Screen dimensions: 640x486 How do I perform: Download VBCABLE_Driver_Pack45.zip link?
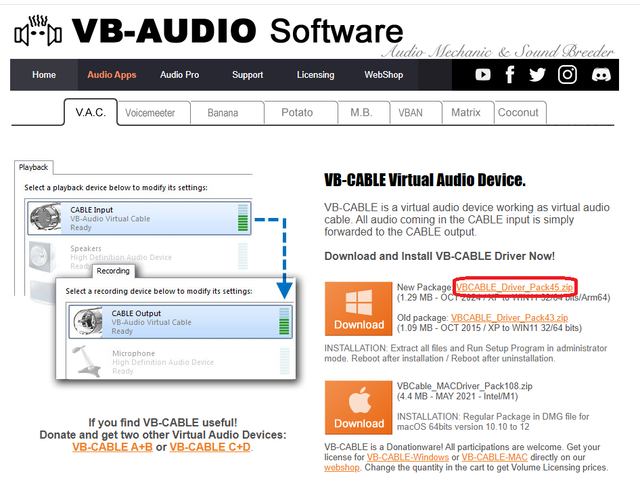(x=514, y=287)
